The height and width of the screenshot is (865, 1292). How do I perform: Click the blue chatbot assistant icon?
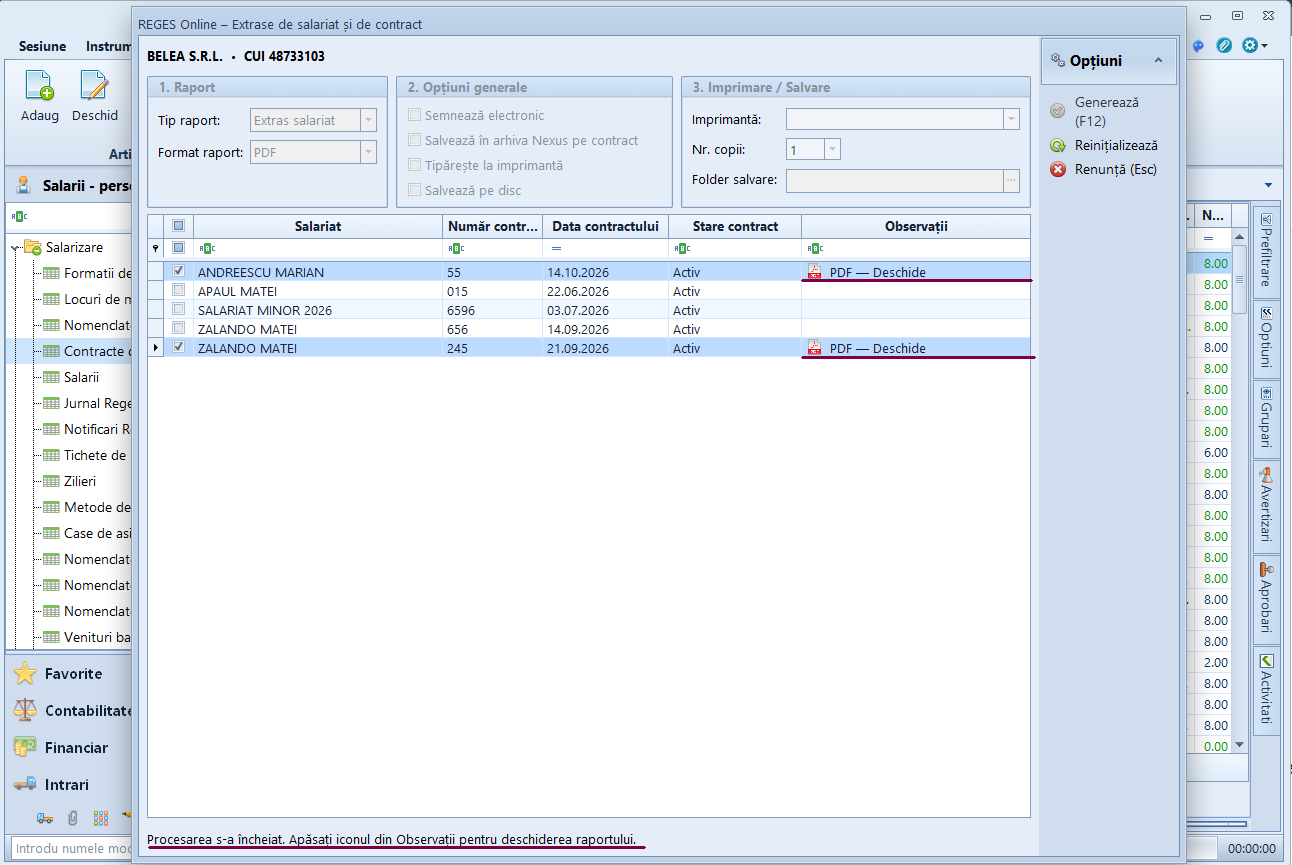coord(1199,45)
